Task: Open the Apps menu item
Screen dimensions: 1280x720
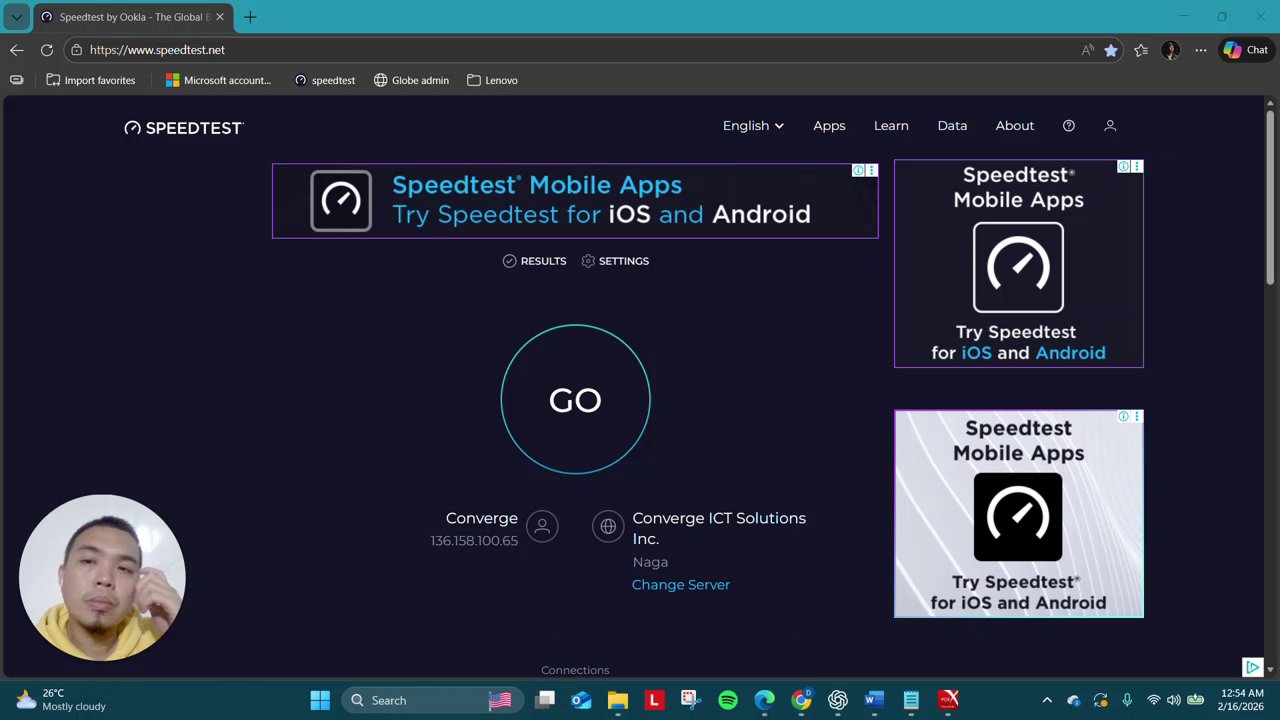Action: [x=829, y=126]
